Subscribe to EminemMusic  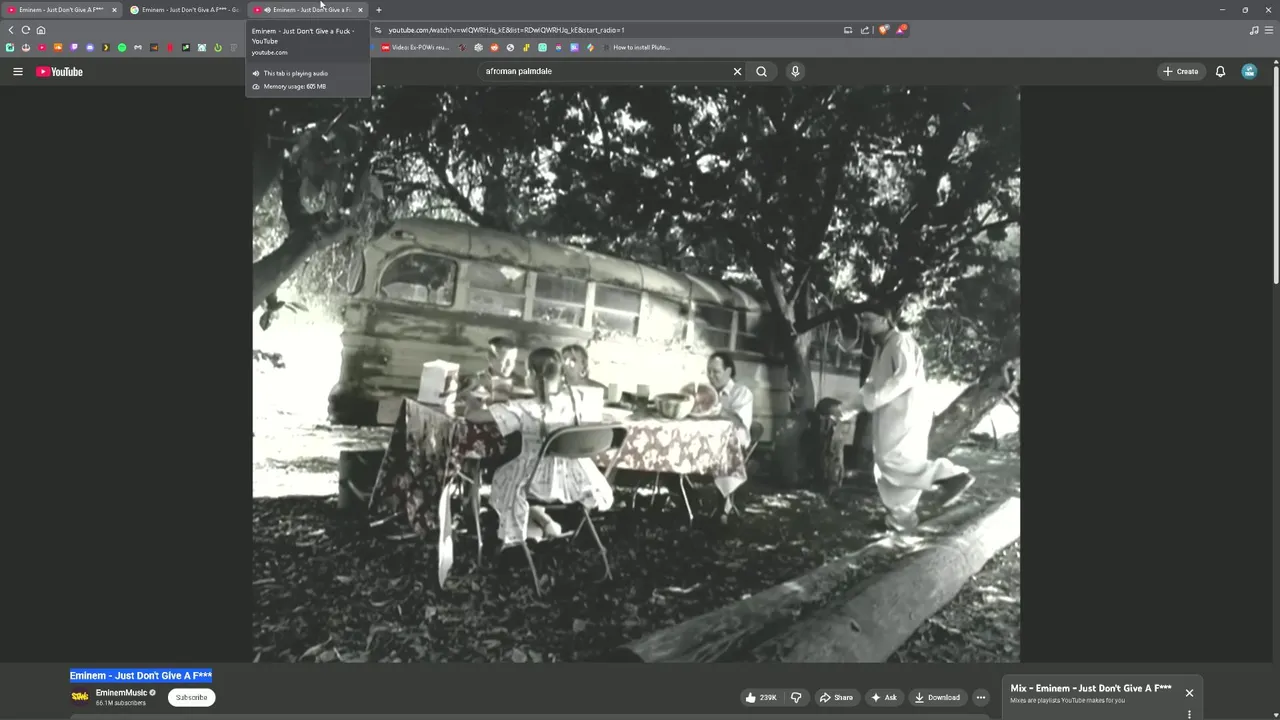click(191, 697)
